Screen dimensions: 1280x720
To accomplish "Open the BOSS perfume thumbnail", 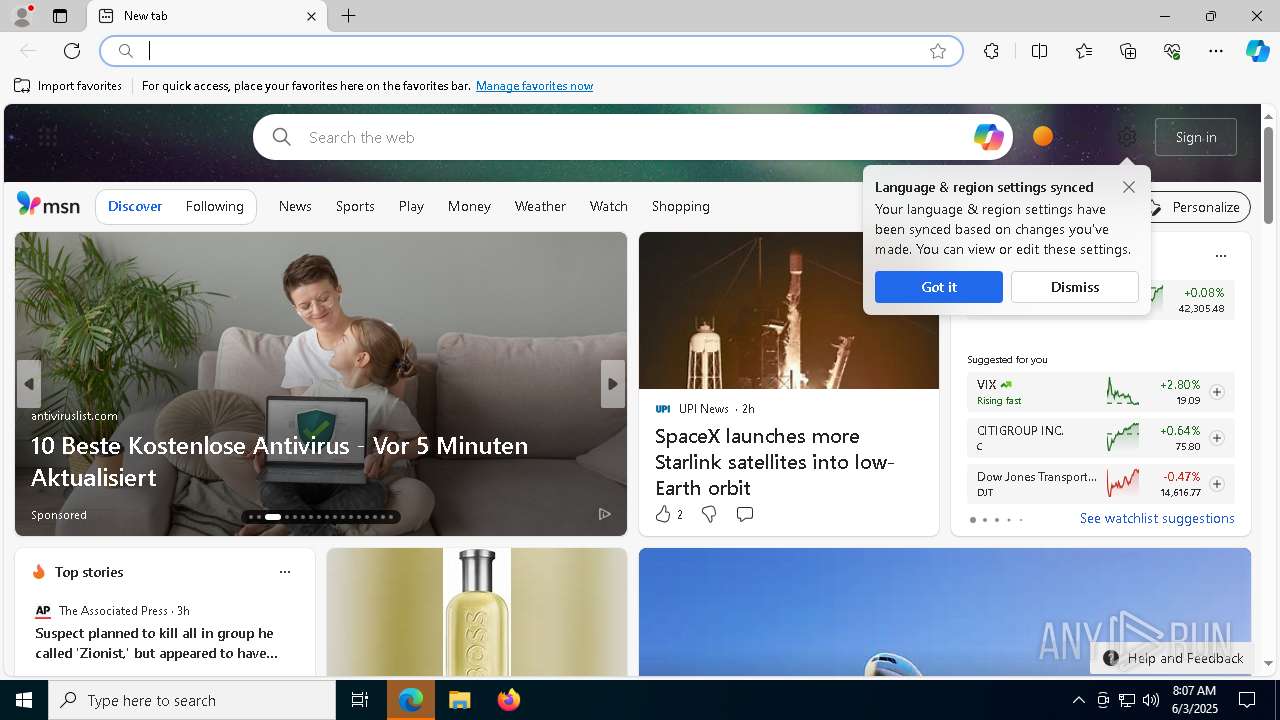I will [477, 612].
